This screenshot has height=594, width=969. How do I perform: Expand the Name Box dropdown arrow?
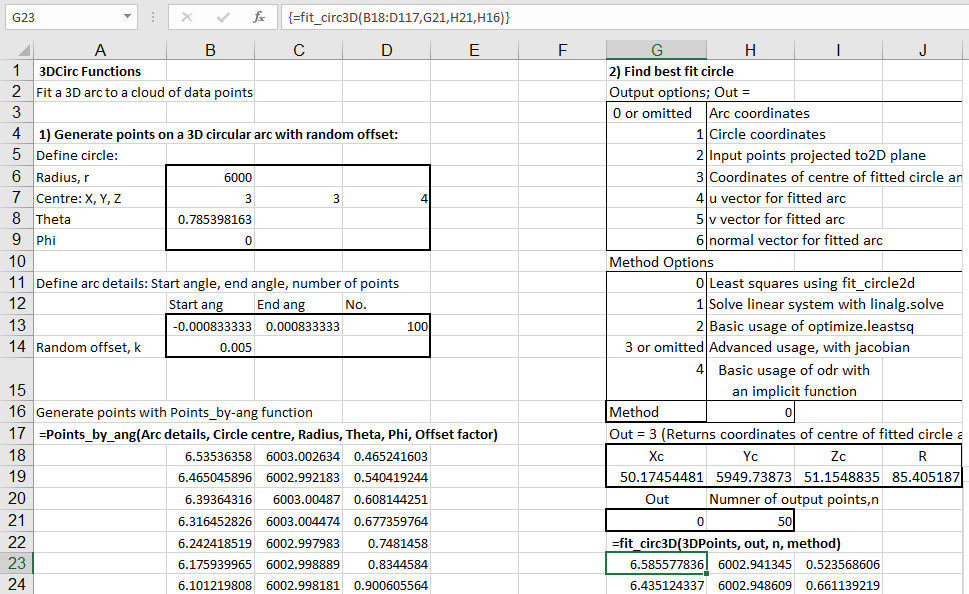click(126, 18)
